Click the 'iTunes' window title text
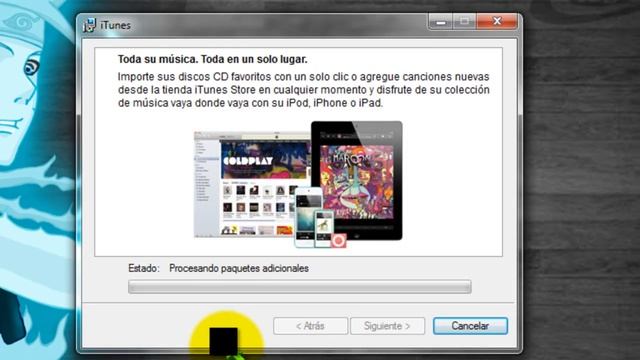Image resolution: width=640 pixels, height=360 pixels. tap(116, 25)
